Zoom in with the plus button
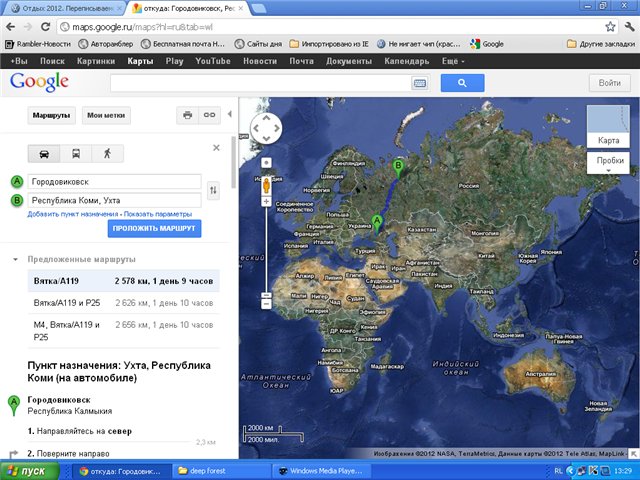Image resolution: width=640 pixels, height=480 pixels. click(x=266, y=201)
